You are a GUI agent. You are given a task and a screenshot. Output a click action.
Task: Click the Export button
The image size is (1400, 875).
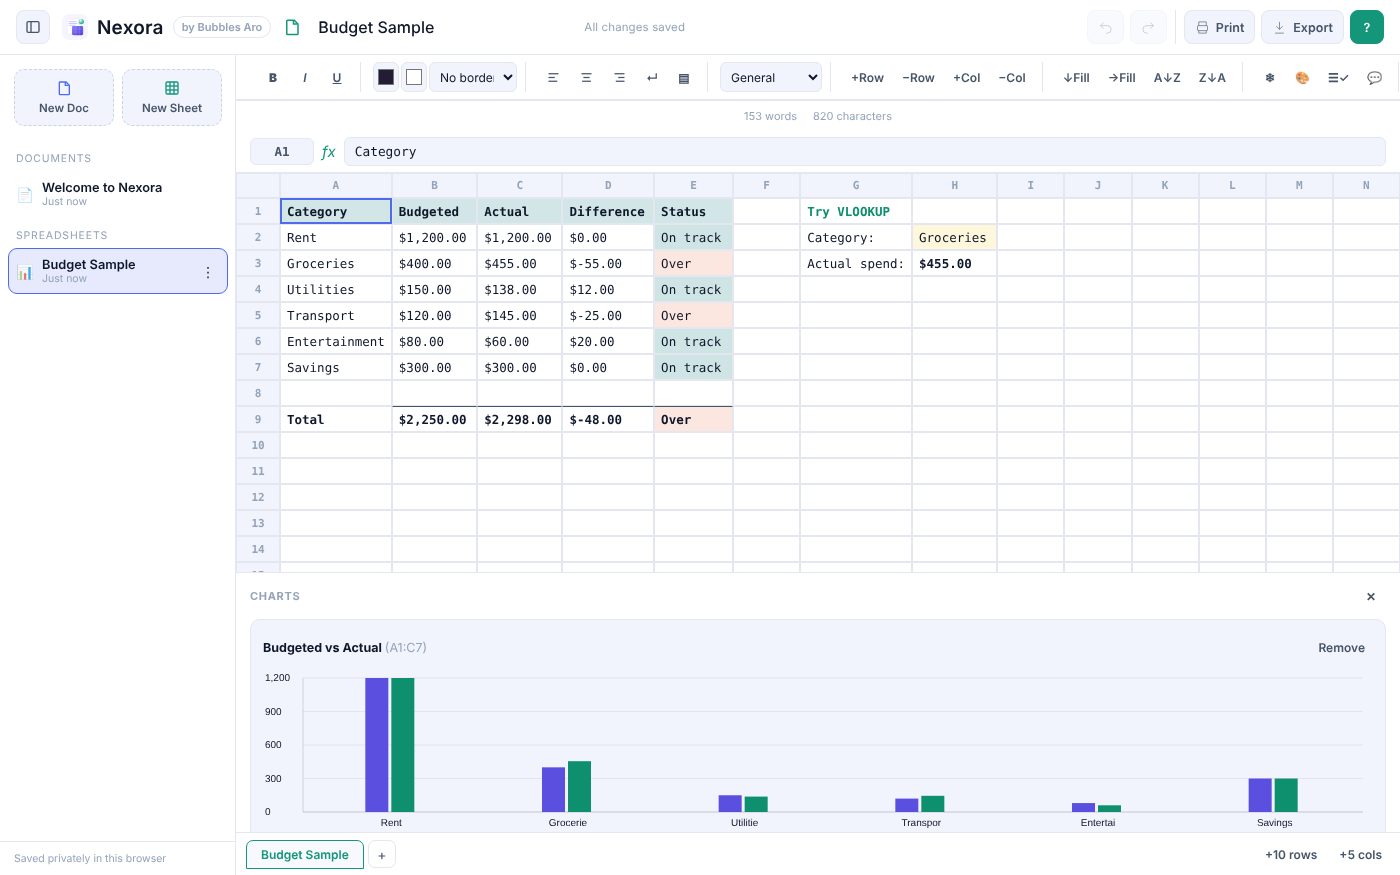tap(1302, 27)
